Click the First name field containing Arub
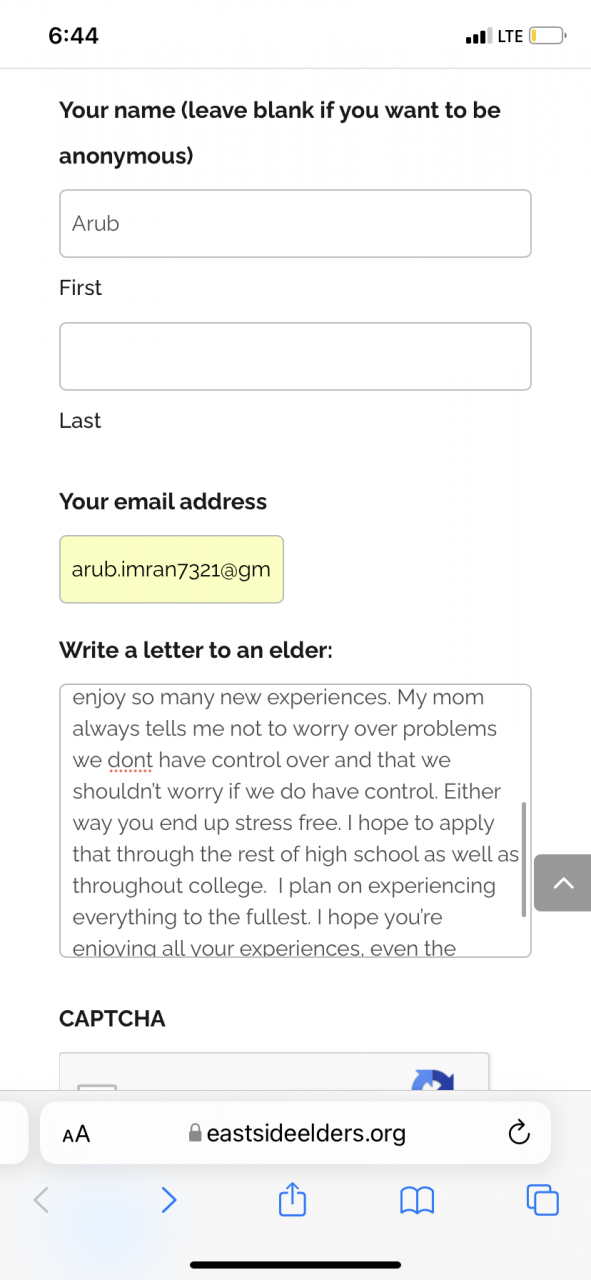The width and height of the screenshot is (591, 1280). pos(295,223)
